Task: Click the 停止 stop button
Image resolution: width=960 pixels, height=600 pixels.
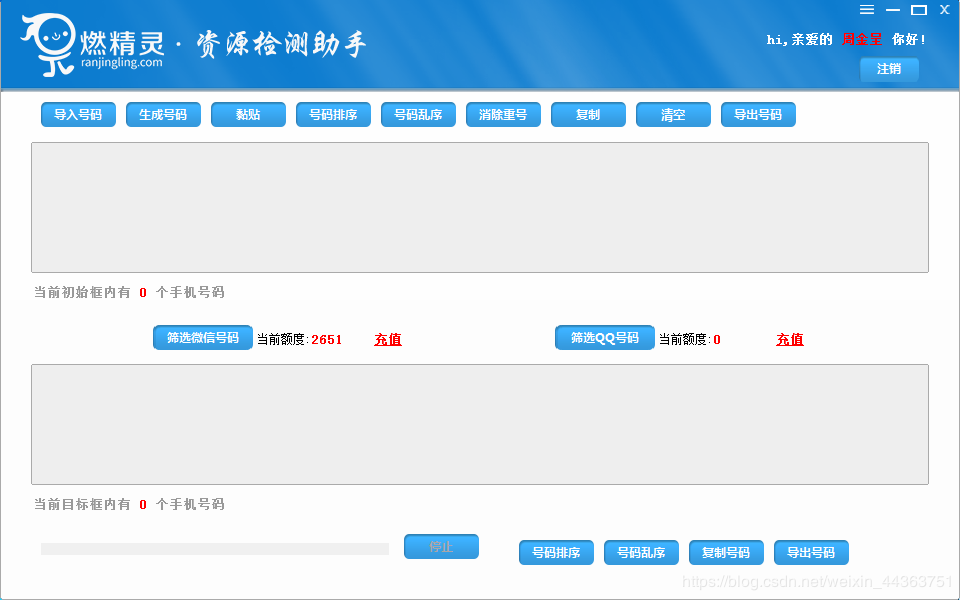Action: coord(441,547)
